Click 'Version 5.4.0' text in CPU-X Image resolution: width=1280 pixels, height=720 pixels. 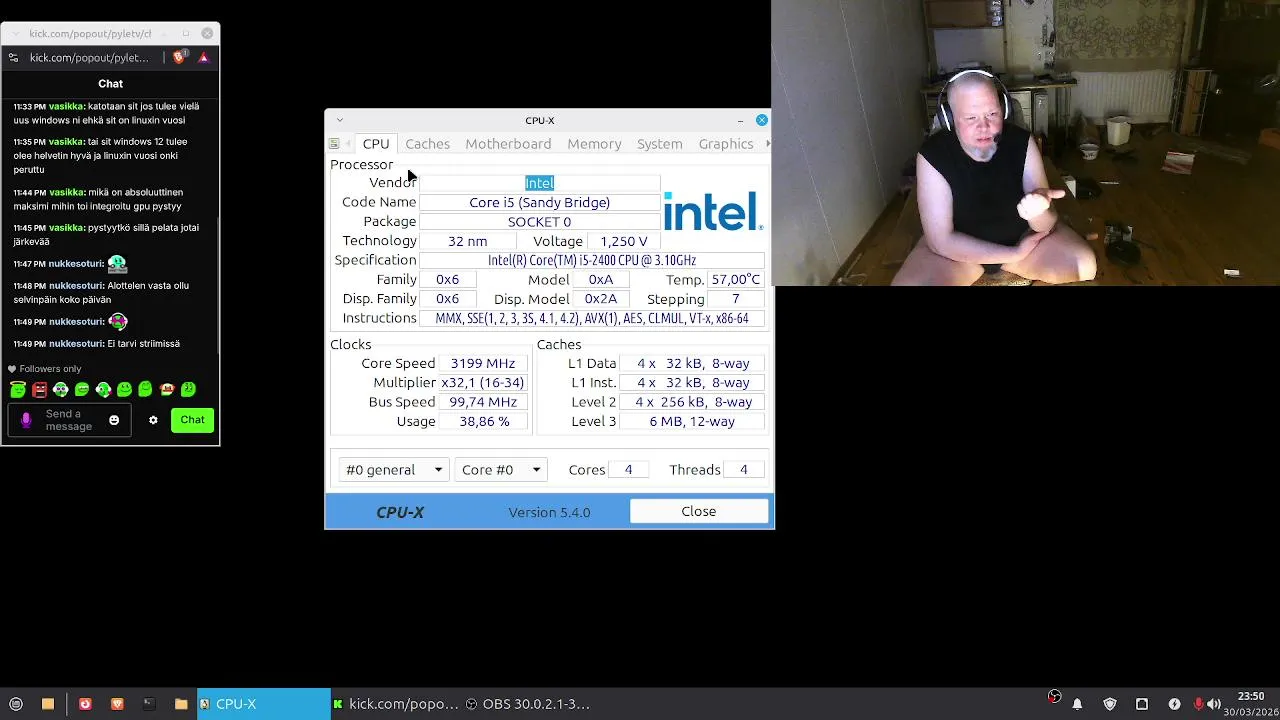[x=549, y=512]
